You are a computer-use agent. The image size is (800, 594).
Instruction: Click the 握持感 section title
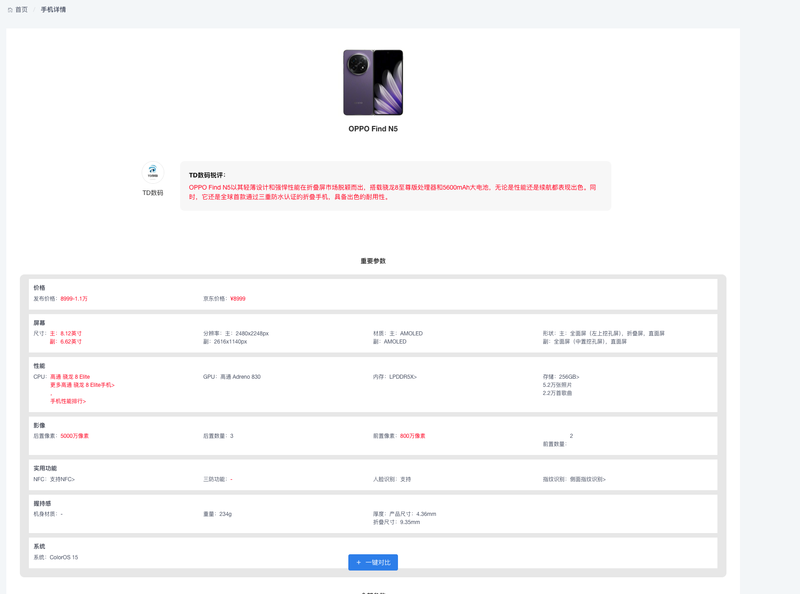42,504
